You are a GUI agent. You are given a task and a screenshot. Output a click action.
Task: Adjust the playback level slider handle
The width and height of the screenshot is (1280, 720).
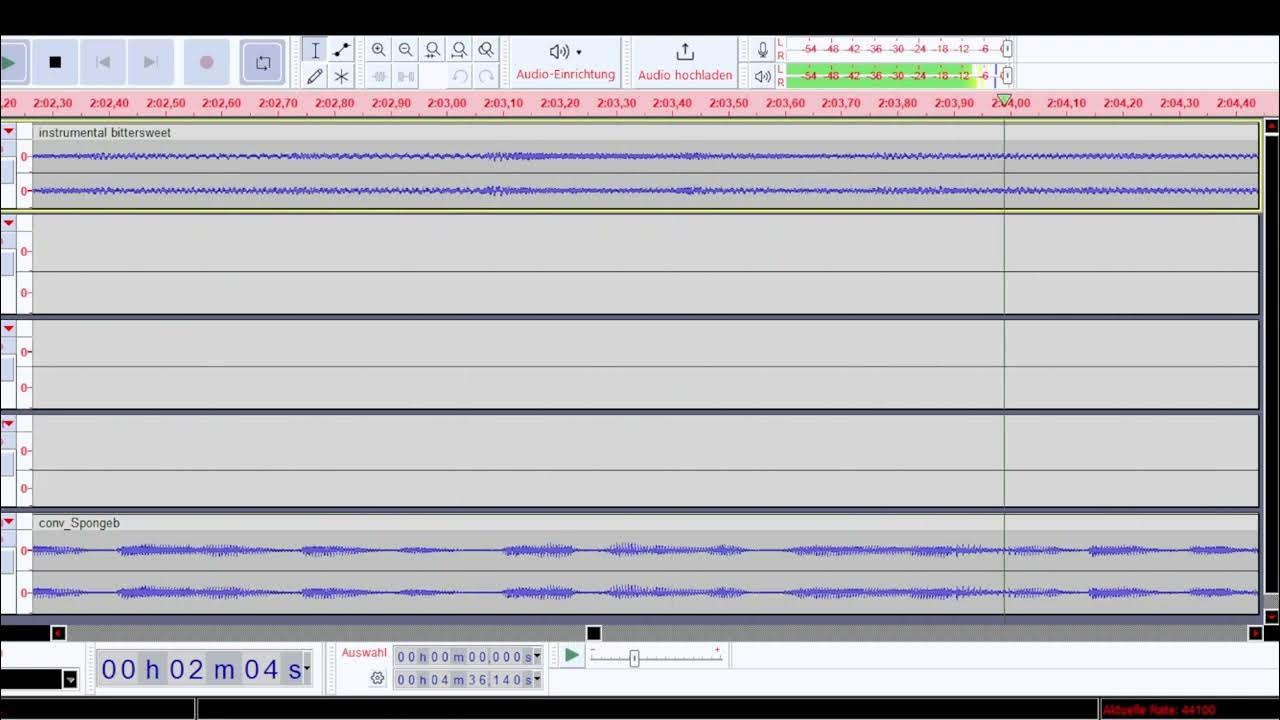click(x=1007, y=75)
